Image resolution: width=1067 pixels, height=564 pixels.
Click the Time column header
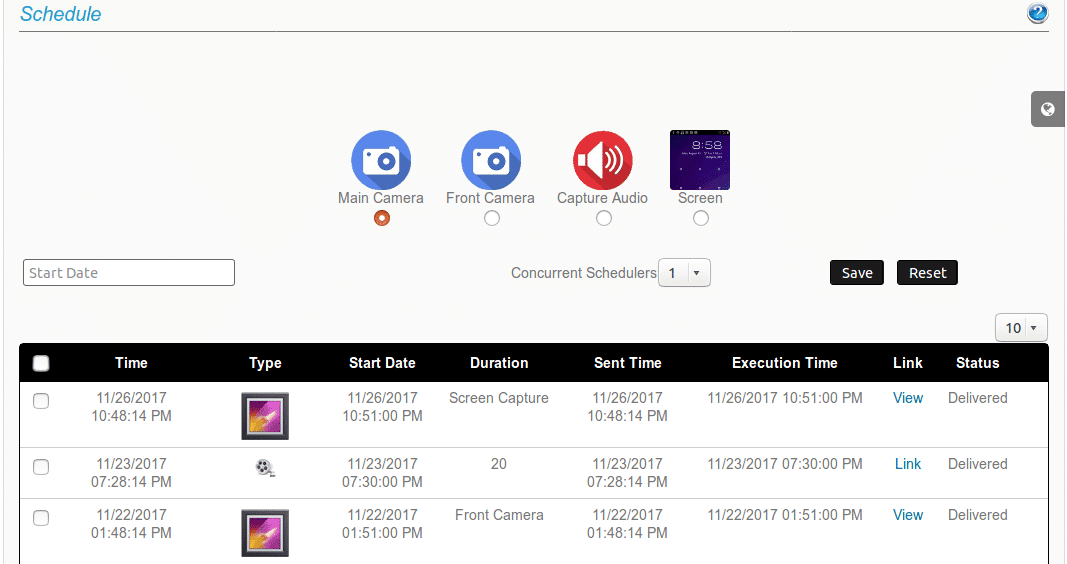pyautogui.click(x=131, y=363)
